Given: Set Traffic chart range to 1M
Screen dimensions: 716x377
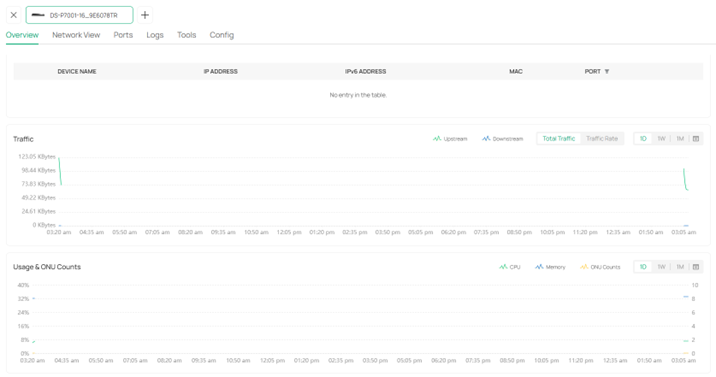Looking at the screenshot, I should tap(680, 139).
